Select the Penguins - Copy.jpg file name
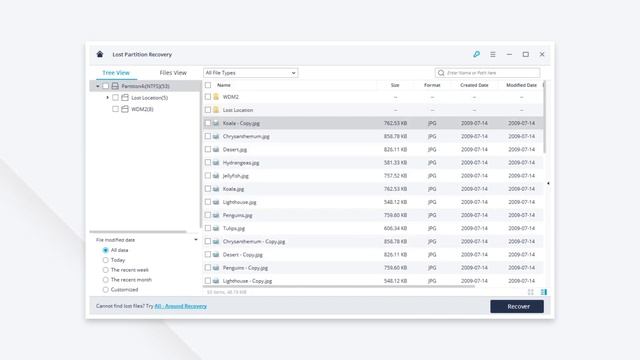The height and width of the screenshot is (360, 640). (x=245, y=268)
